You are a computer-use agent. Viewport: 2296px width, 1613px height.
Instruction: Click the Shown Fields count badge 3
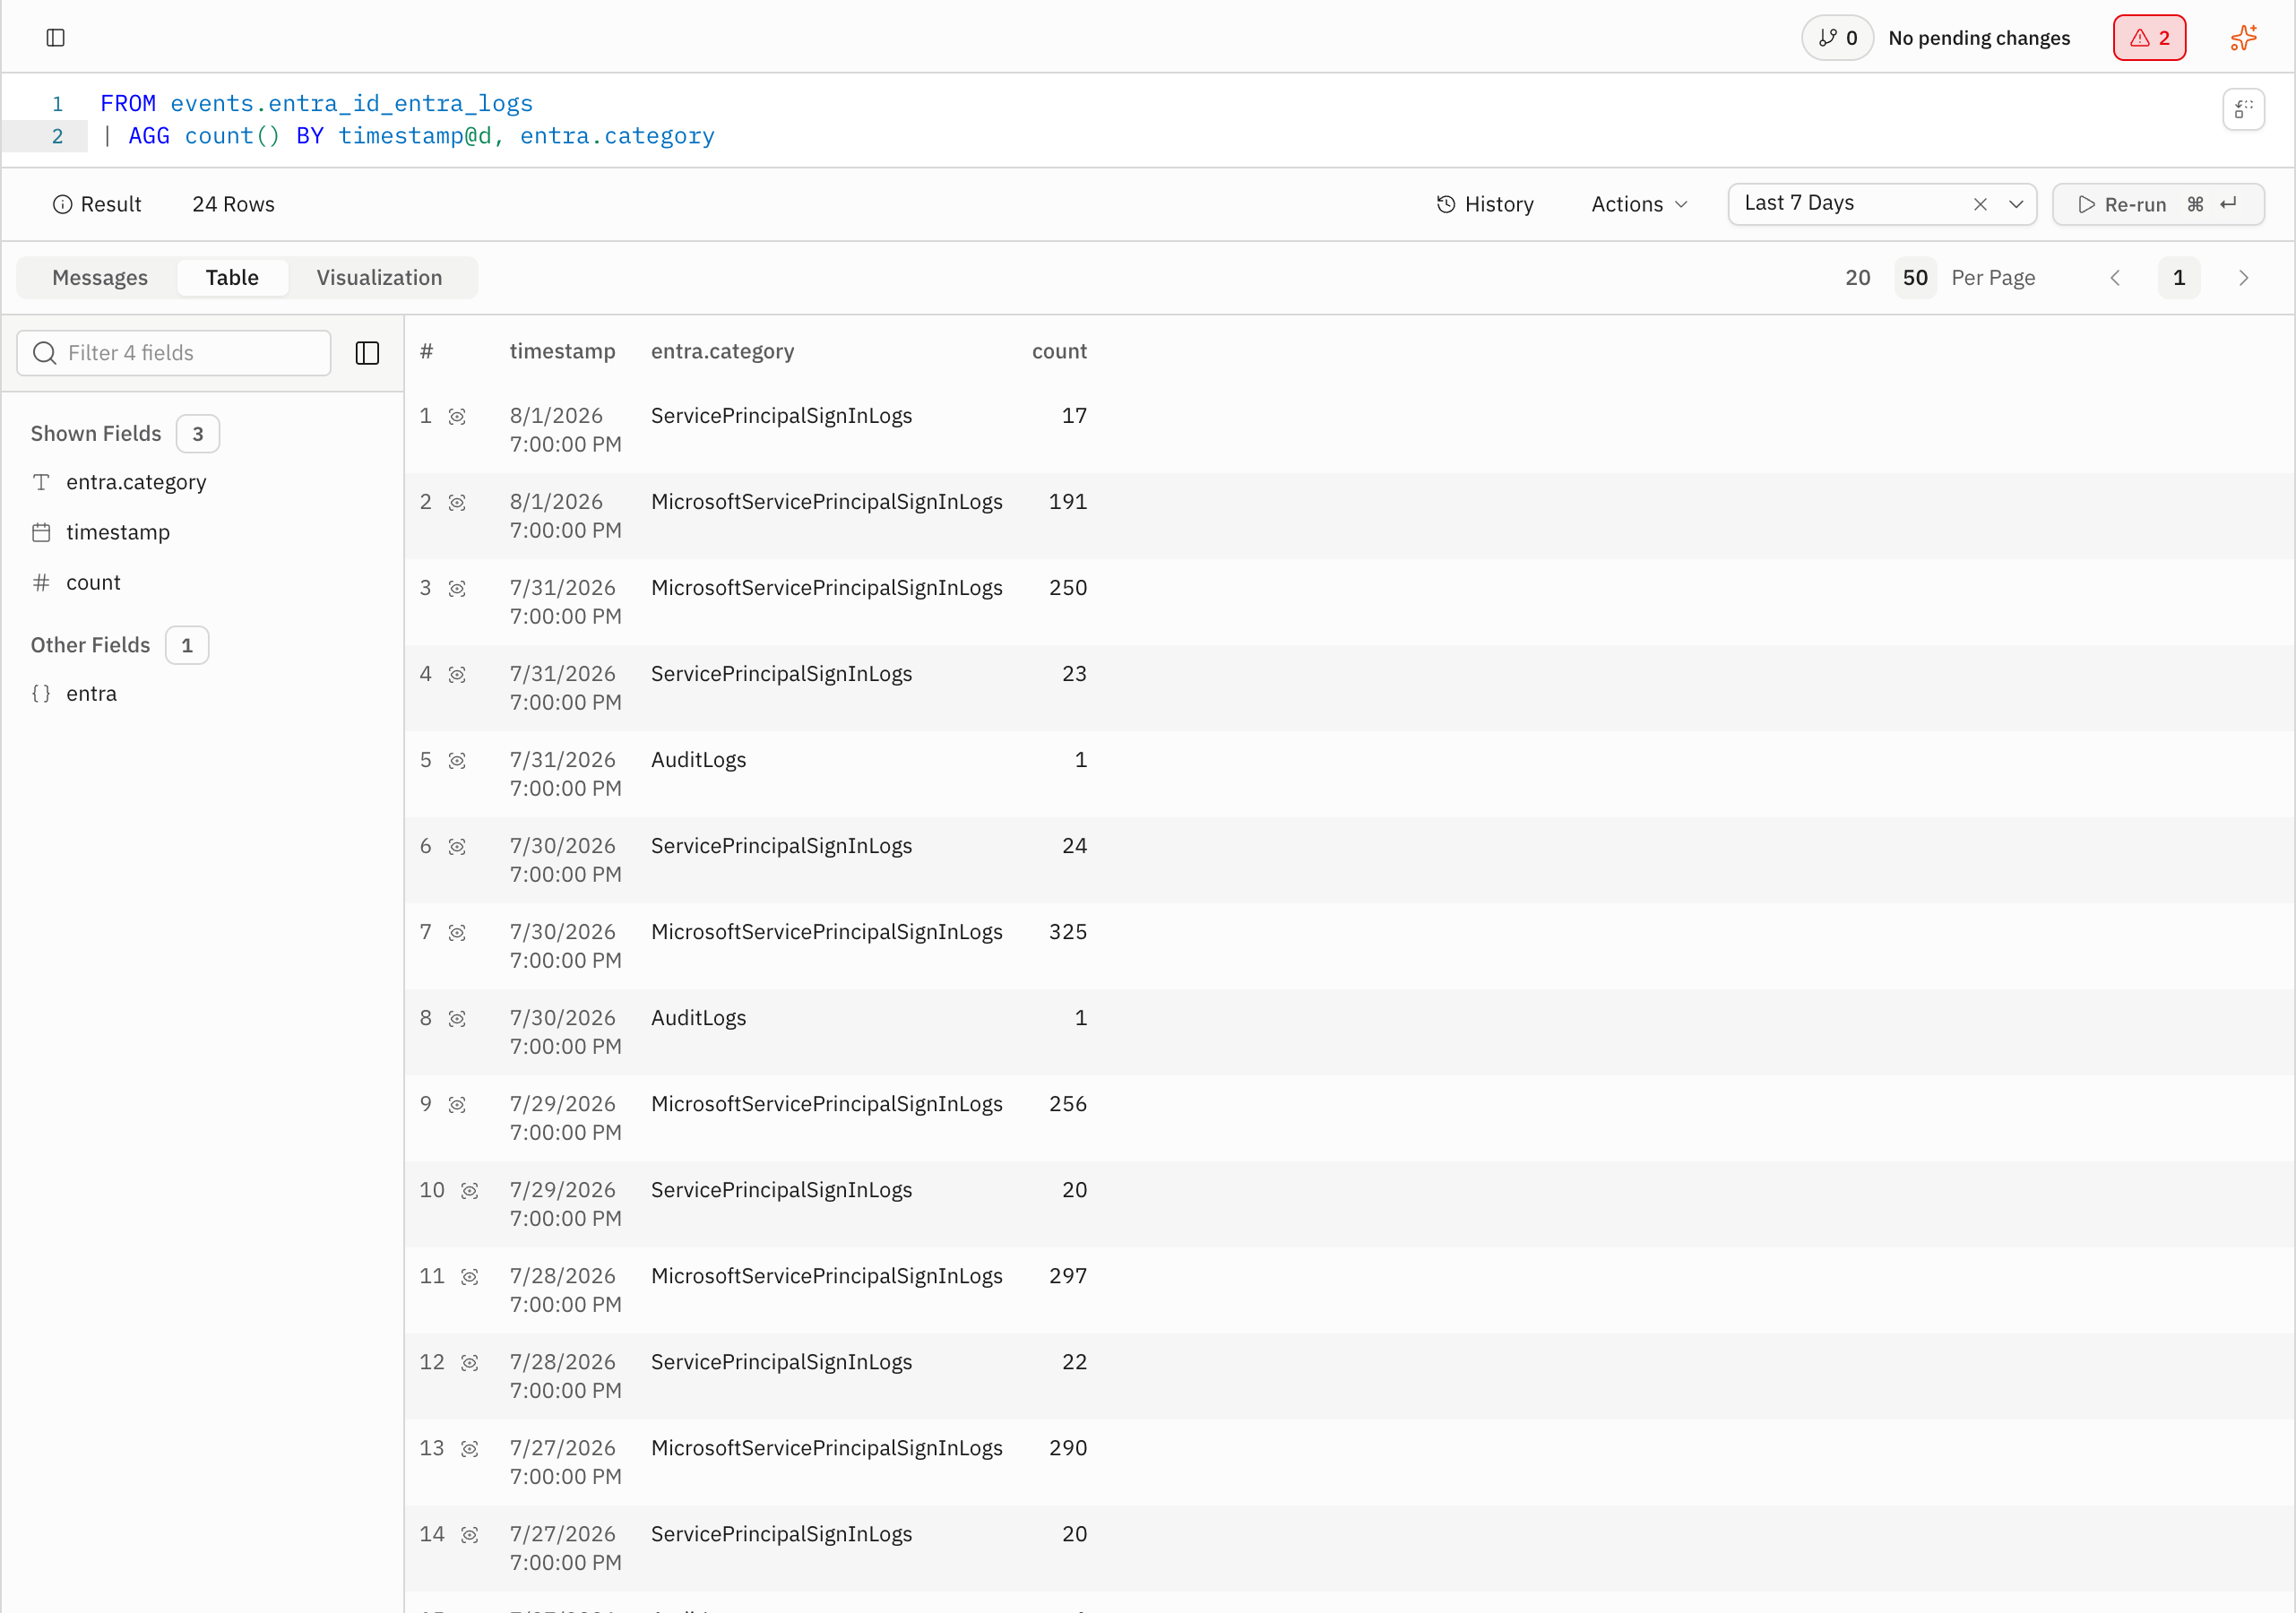pyautogui.click(x=198, y=434)
